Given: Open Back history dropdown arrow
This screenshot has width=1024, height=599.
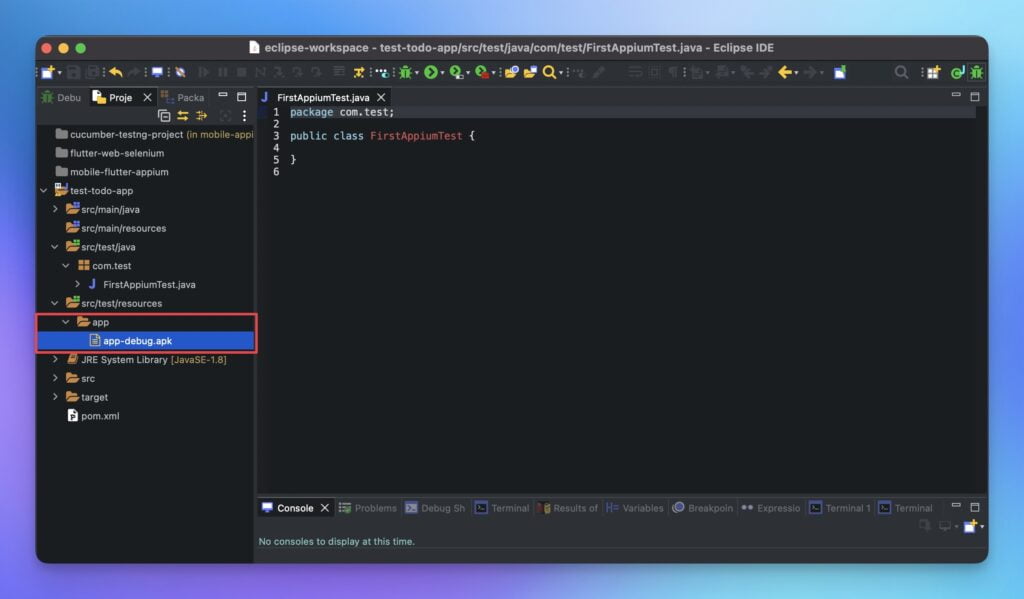Looking at the screenshot, I should 796,73.
